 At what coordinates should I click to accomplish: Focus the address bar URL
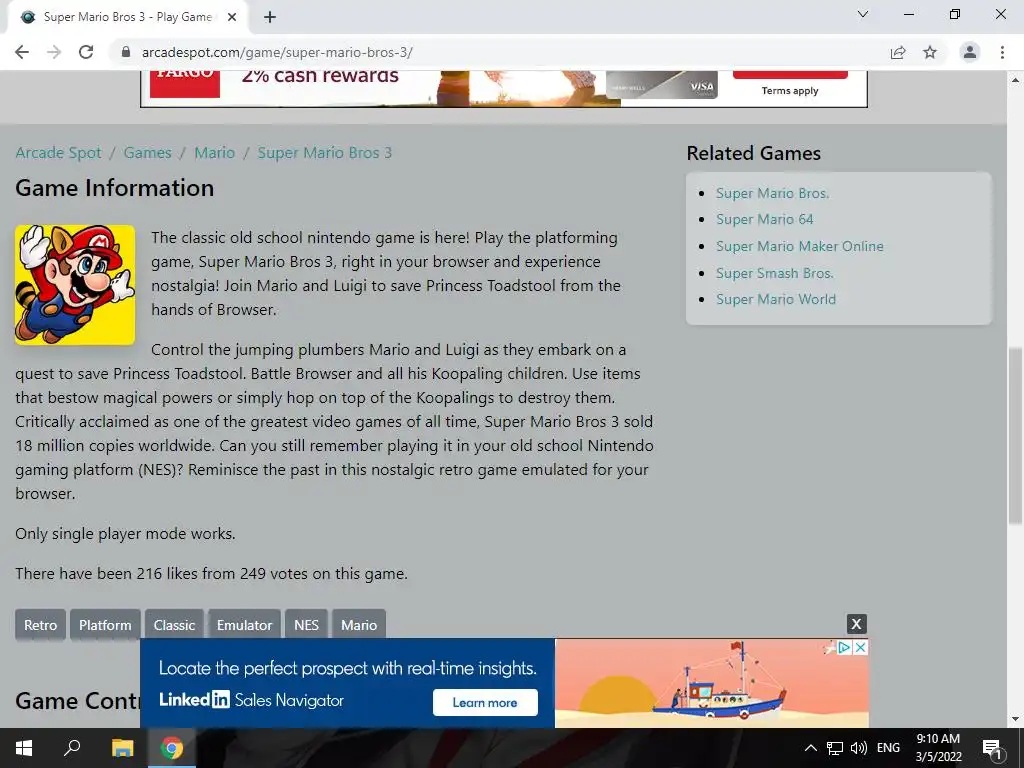pos(277,52)
